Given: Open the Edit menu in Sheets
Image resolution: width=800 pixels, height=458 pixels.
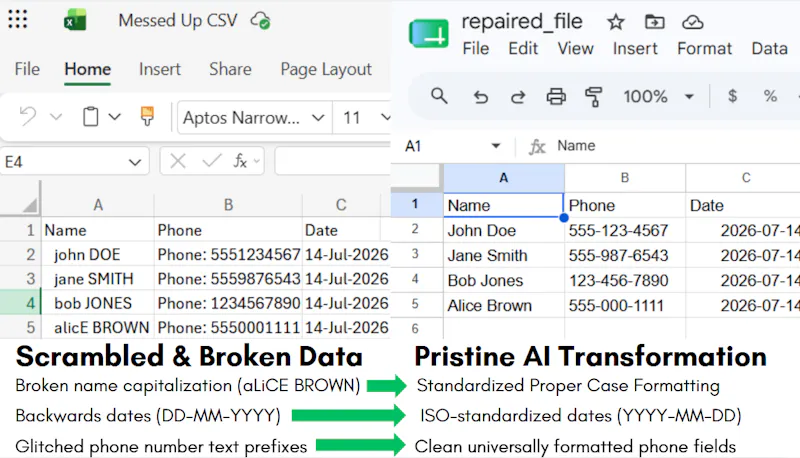Looking at the screenshot, I should click(523, 48).
